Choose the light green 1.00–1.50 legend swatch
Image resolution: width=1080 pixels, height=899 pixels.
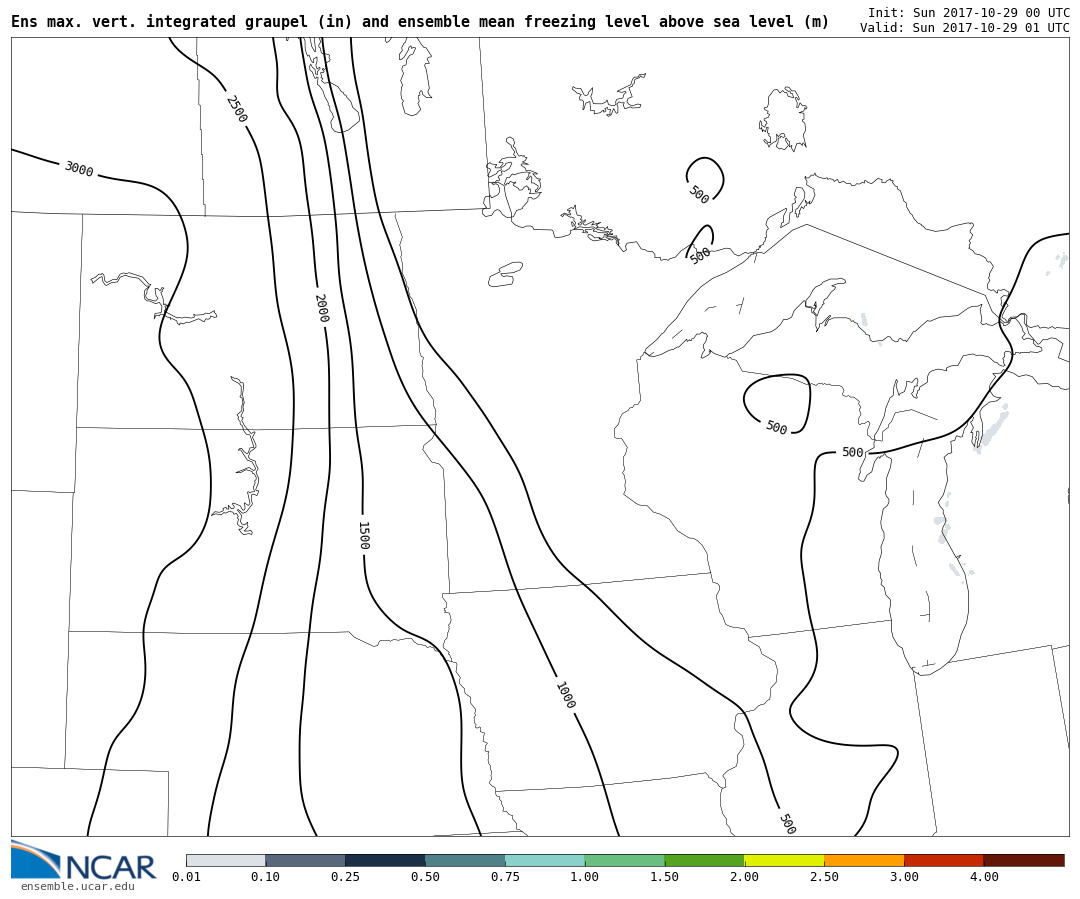coord(625,860)
